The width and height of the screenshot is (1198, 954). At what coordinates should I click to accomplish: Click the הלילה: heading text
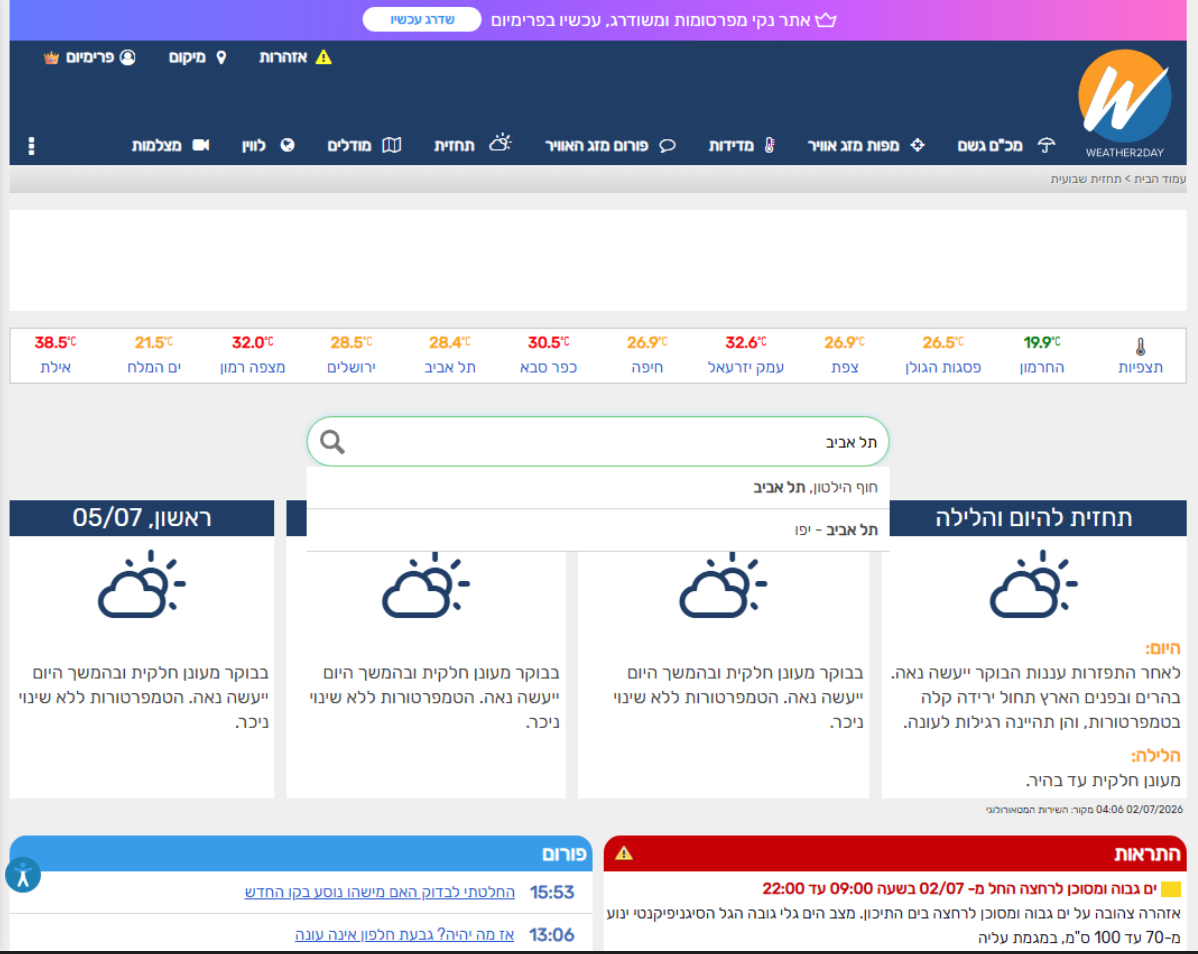tap(1156, 755)
